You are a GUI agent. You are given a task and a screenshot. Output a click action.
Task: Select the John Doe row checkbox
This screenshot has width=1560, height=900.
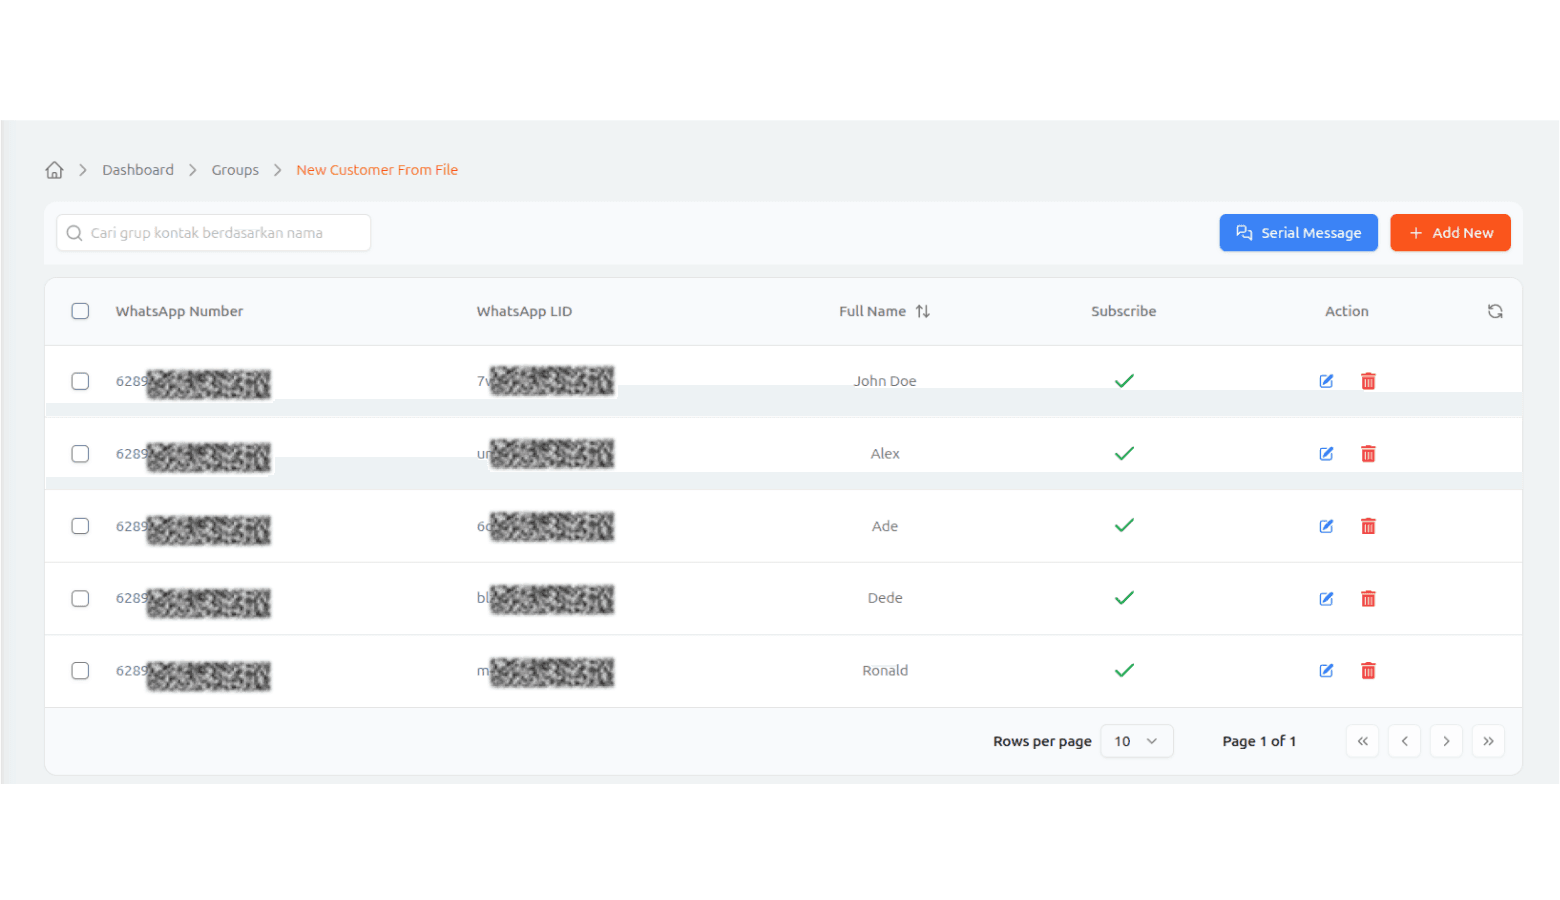tap(80, 381)
